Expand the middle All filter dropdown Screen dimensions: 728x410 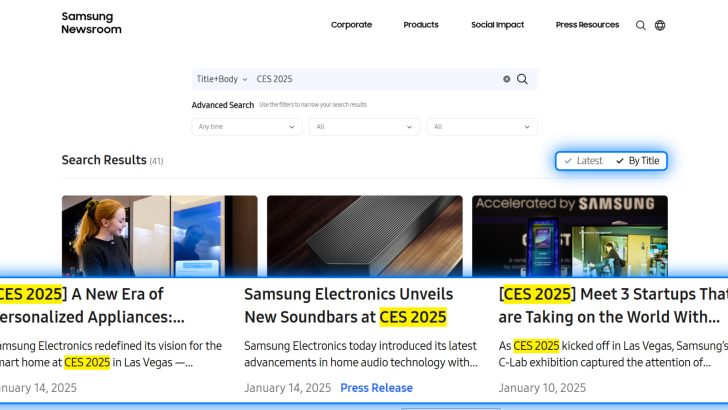364,127
